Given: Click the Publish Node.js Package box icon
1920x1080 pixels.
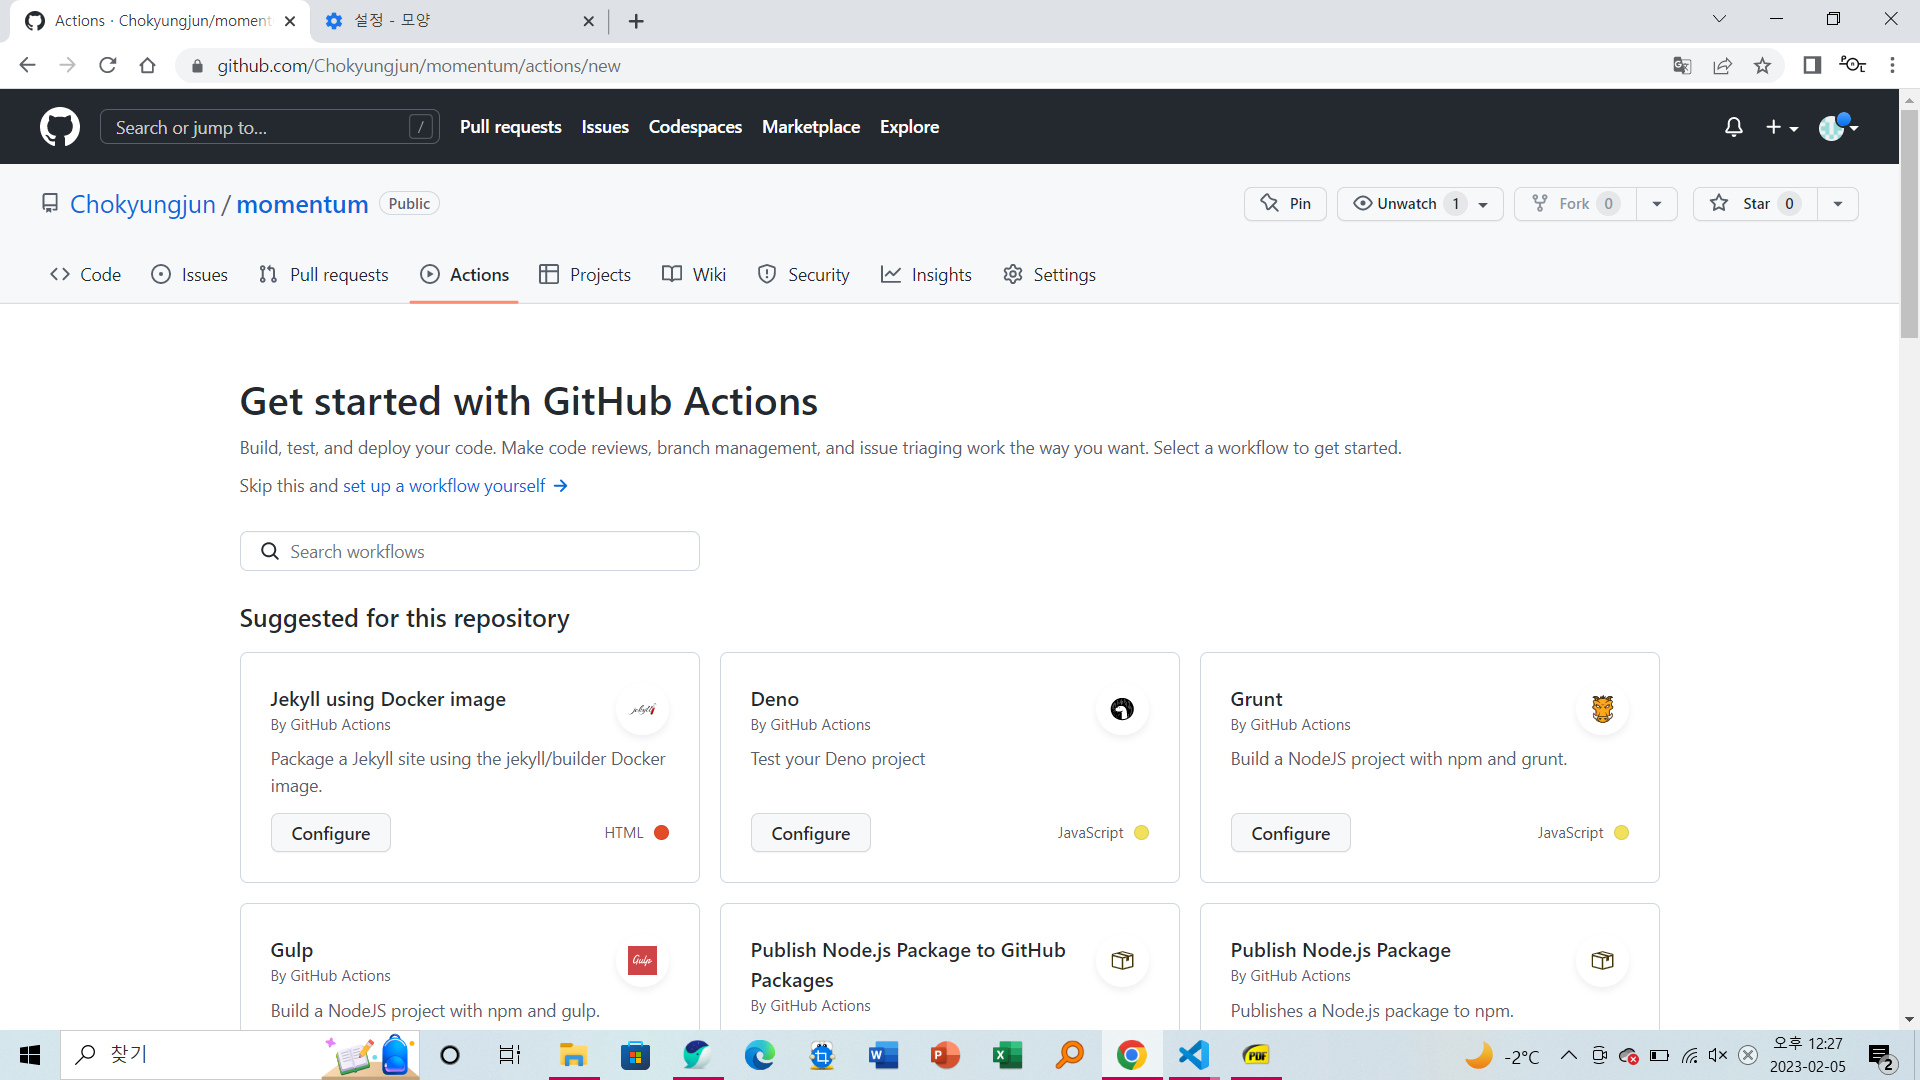Looking at the screenshot, I should pyautogui.click(x=1602, y=961).
